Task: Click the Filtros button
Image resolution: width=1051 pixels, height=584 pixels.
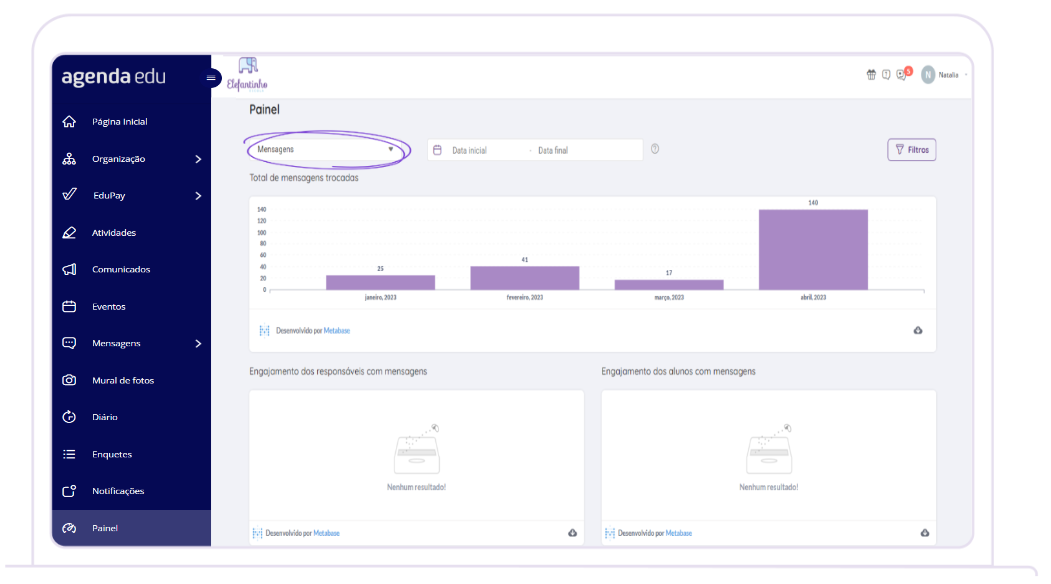Action: click(x=911, y=149)
